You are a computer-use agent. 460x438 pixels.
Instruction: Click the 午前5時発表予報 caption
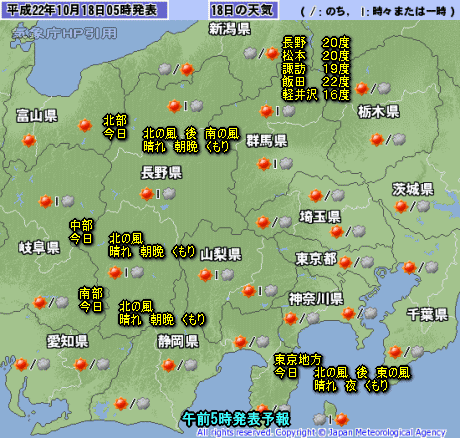click(236, 419)
